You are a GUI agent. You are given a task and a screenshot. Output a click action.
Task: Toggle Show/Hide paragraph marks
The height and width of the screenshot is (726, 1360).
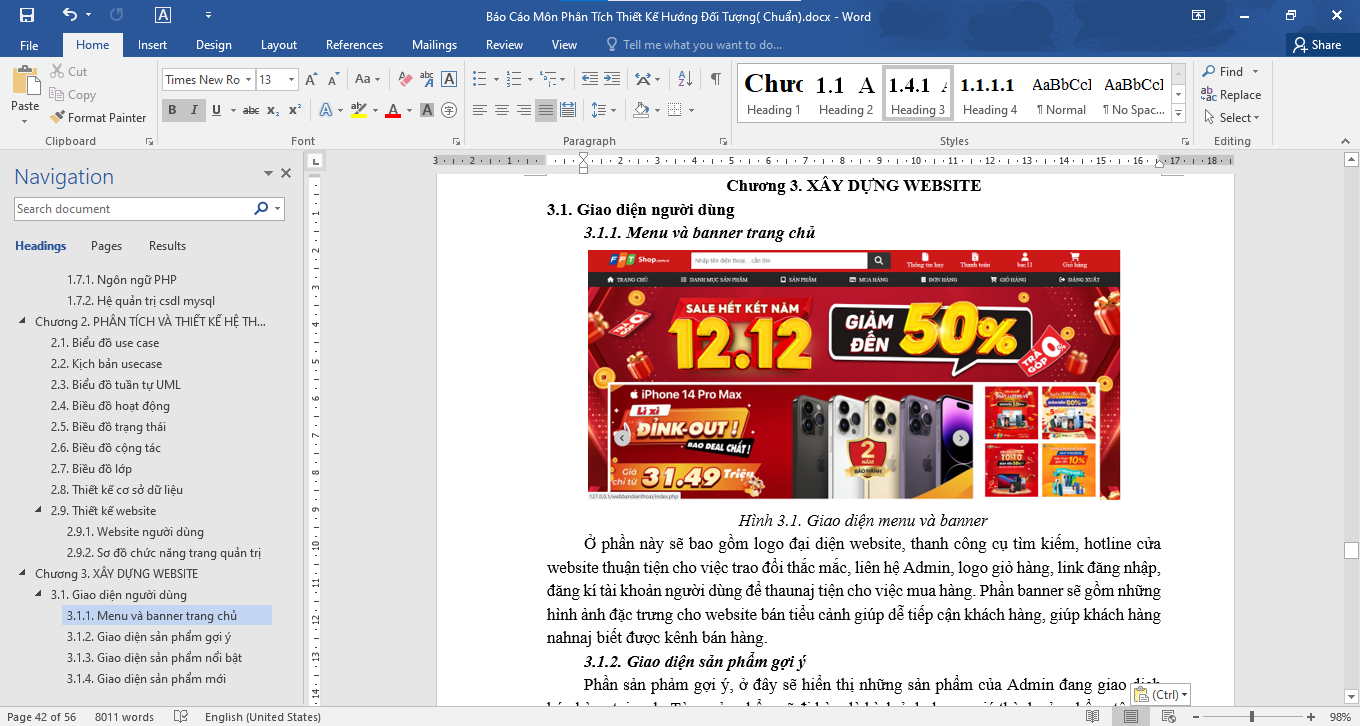point(716,79)
